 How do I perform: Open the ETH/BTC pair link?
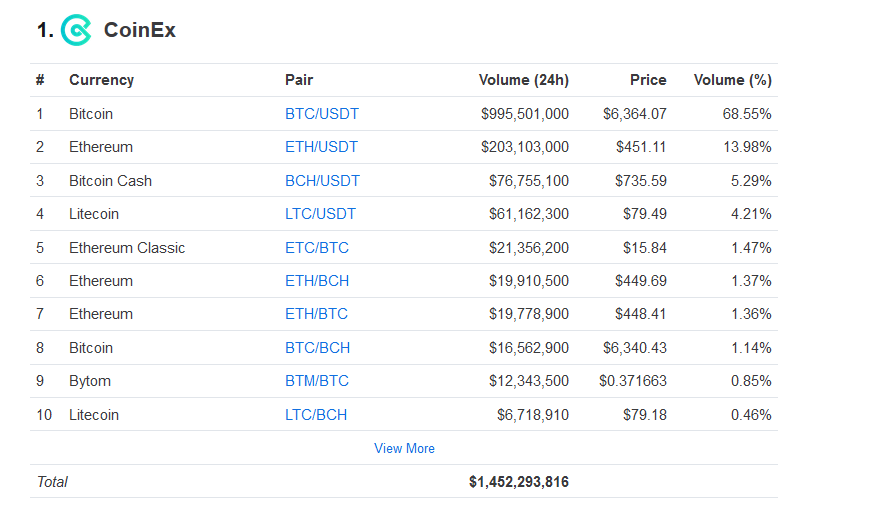click(316, 314)
